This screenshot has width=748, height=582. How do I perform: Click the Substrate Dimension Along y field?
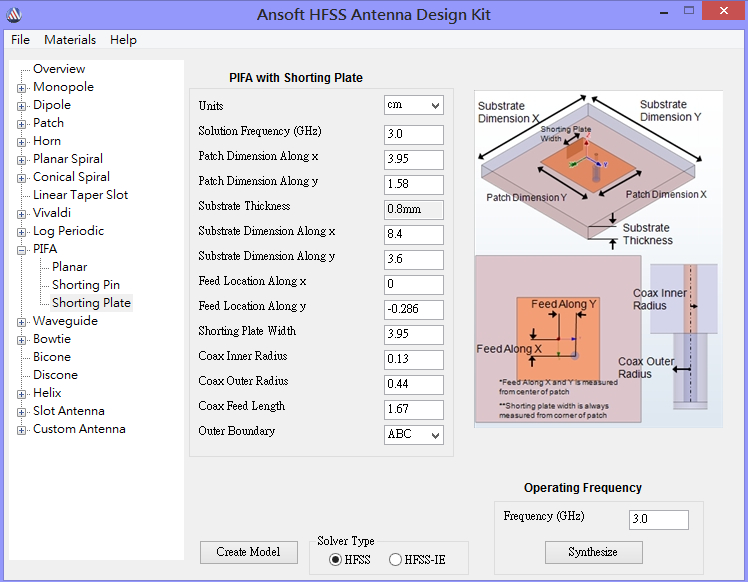pyautogui.click(x=414, y=260)
